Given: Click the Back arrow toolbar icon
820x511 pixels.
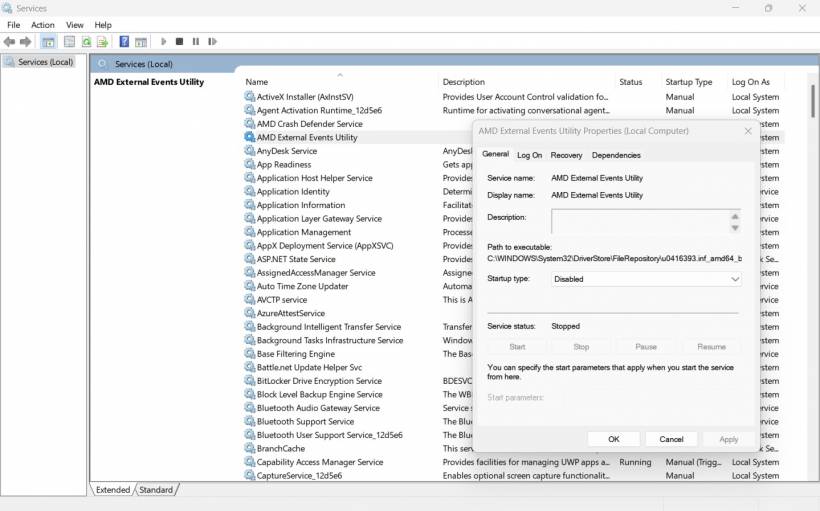Looking at the screenshot, I should (9, 42).
